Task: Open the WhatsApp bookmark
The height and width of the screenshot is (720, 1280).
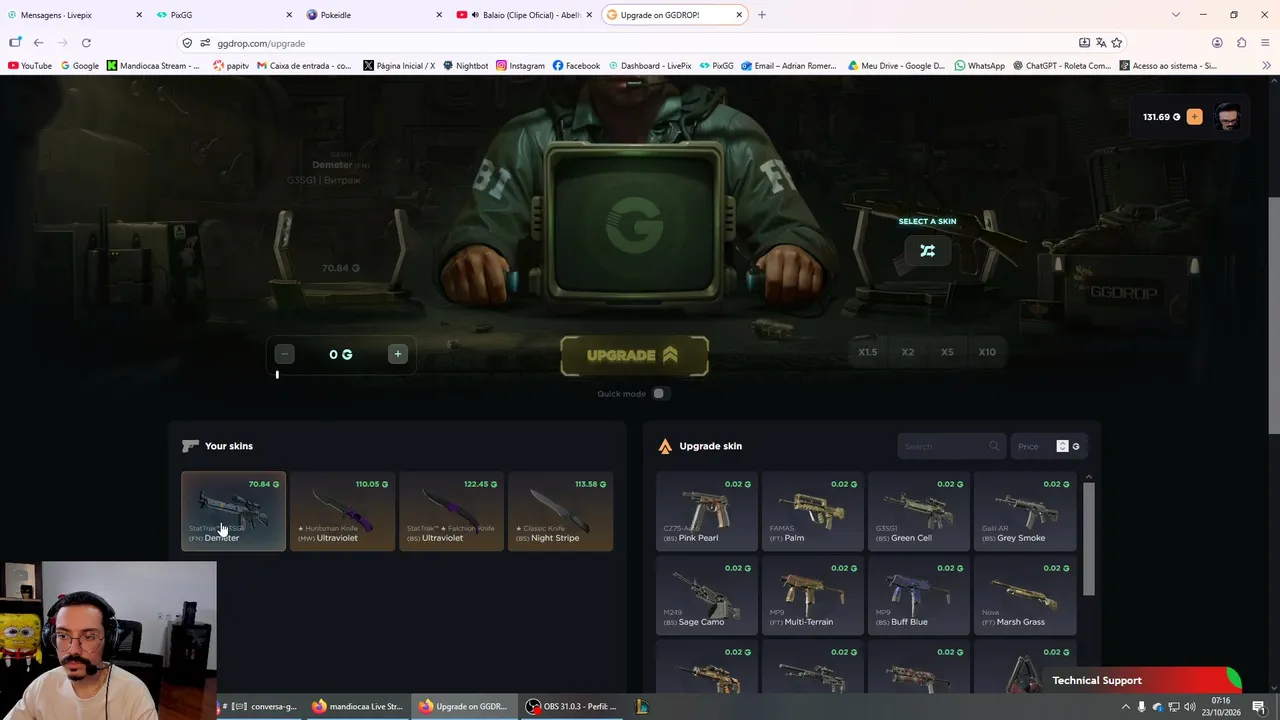Action: 979,66
